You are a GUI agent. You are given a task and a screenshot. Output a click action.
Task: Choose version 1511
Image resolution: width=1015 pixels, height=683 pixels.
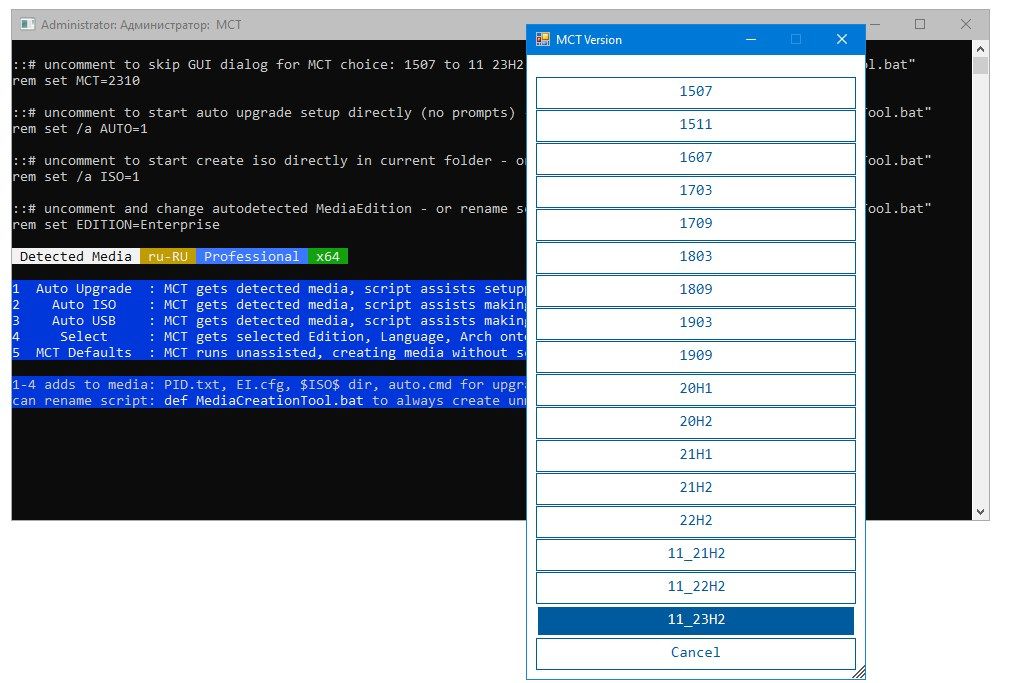pos(696,125)
